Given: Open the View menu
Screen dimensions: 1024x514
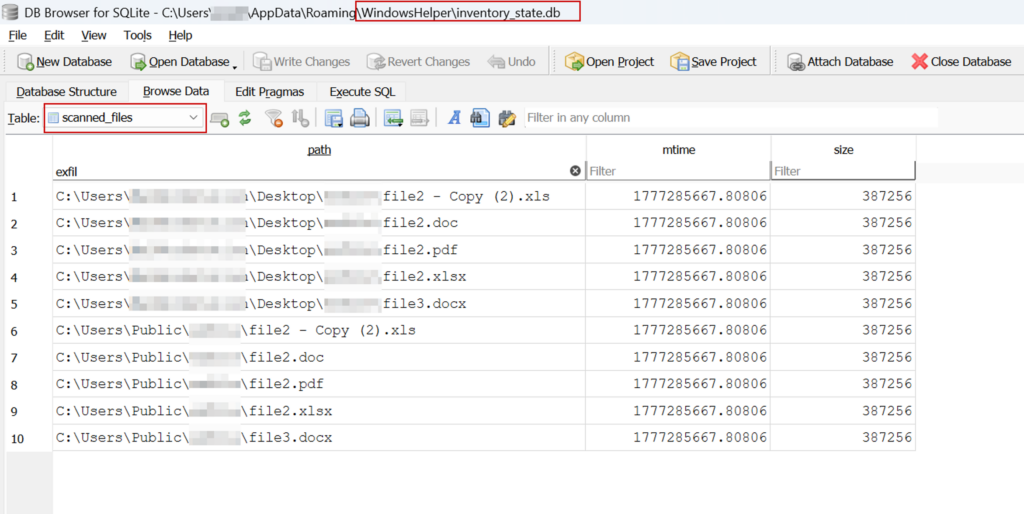Looking at the screenshot, I should tap(94, 35).
